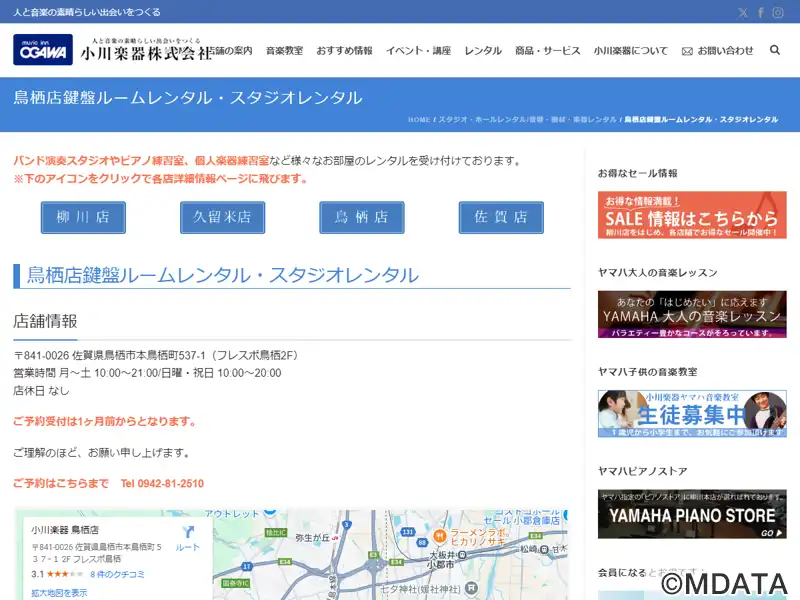The width and height of the screenshot is (800, 600).
Task: Select the 久留米店 store button
Action: (222, 217)
